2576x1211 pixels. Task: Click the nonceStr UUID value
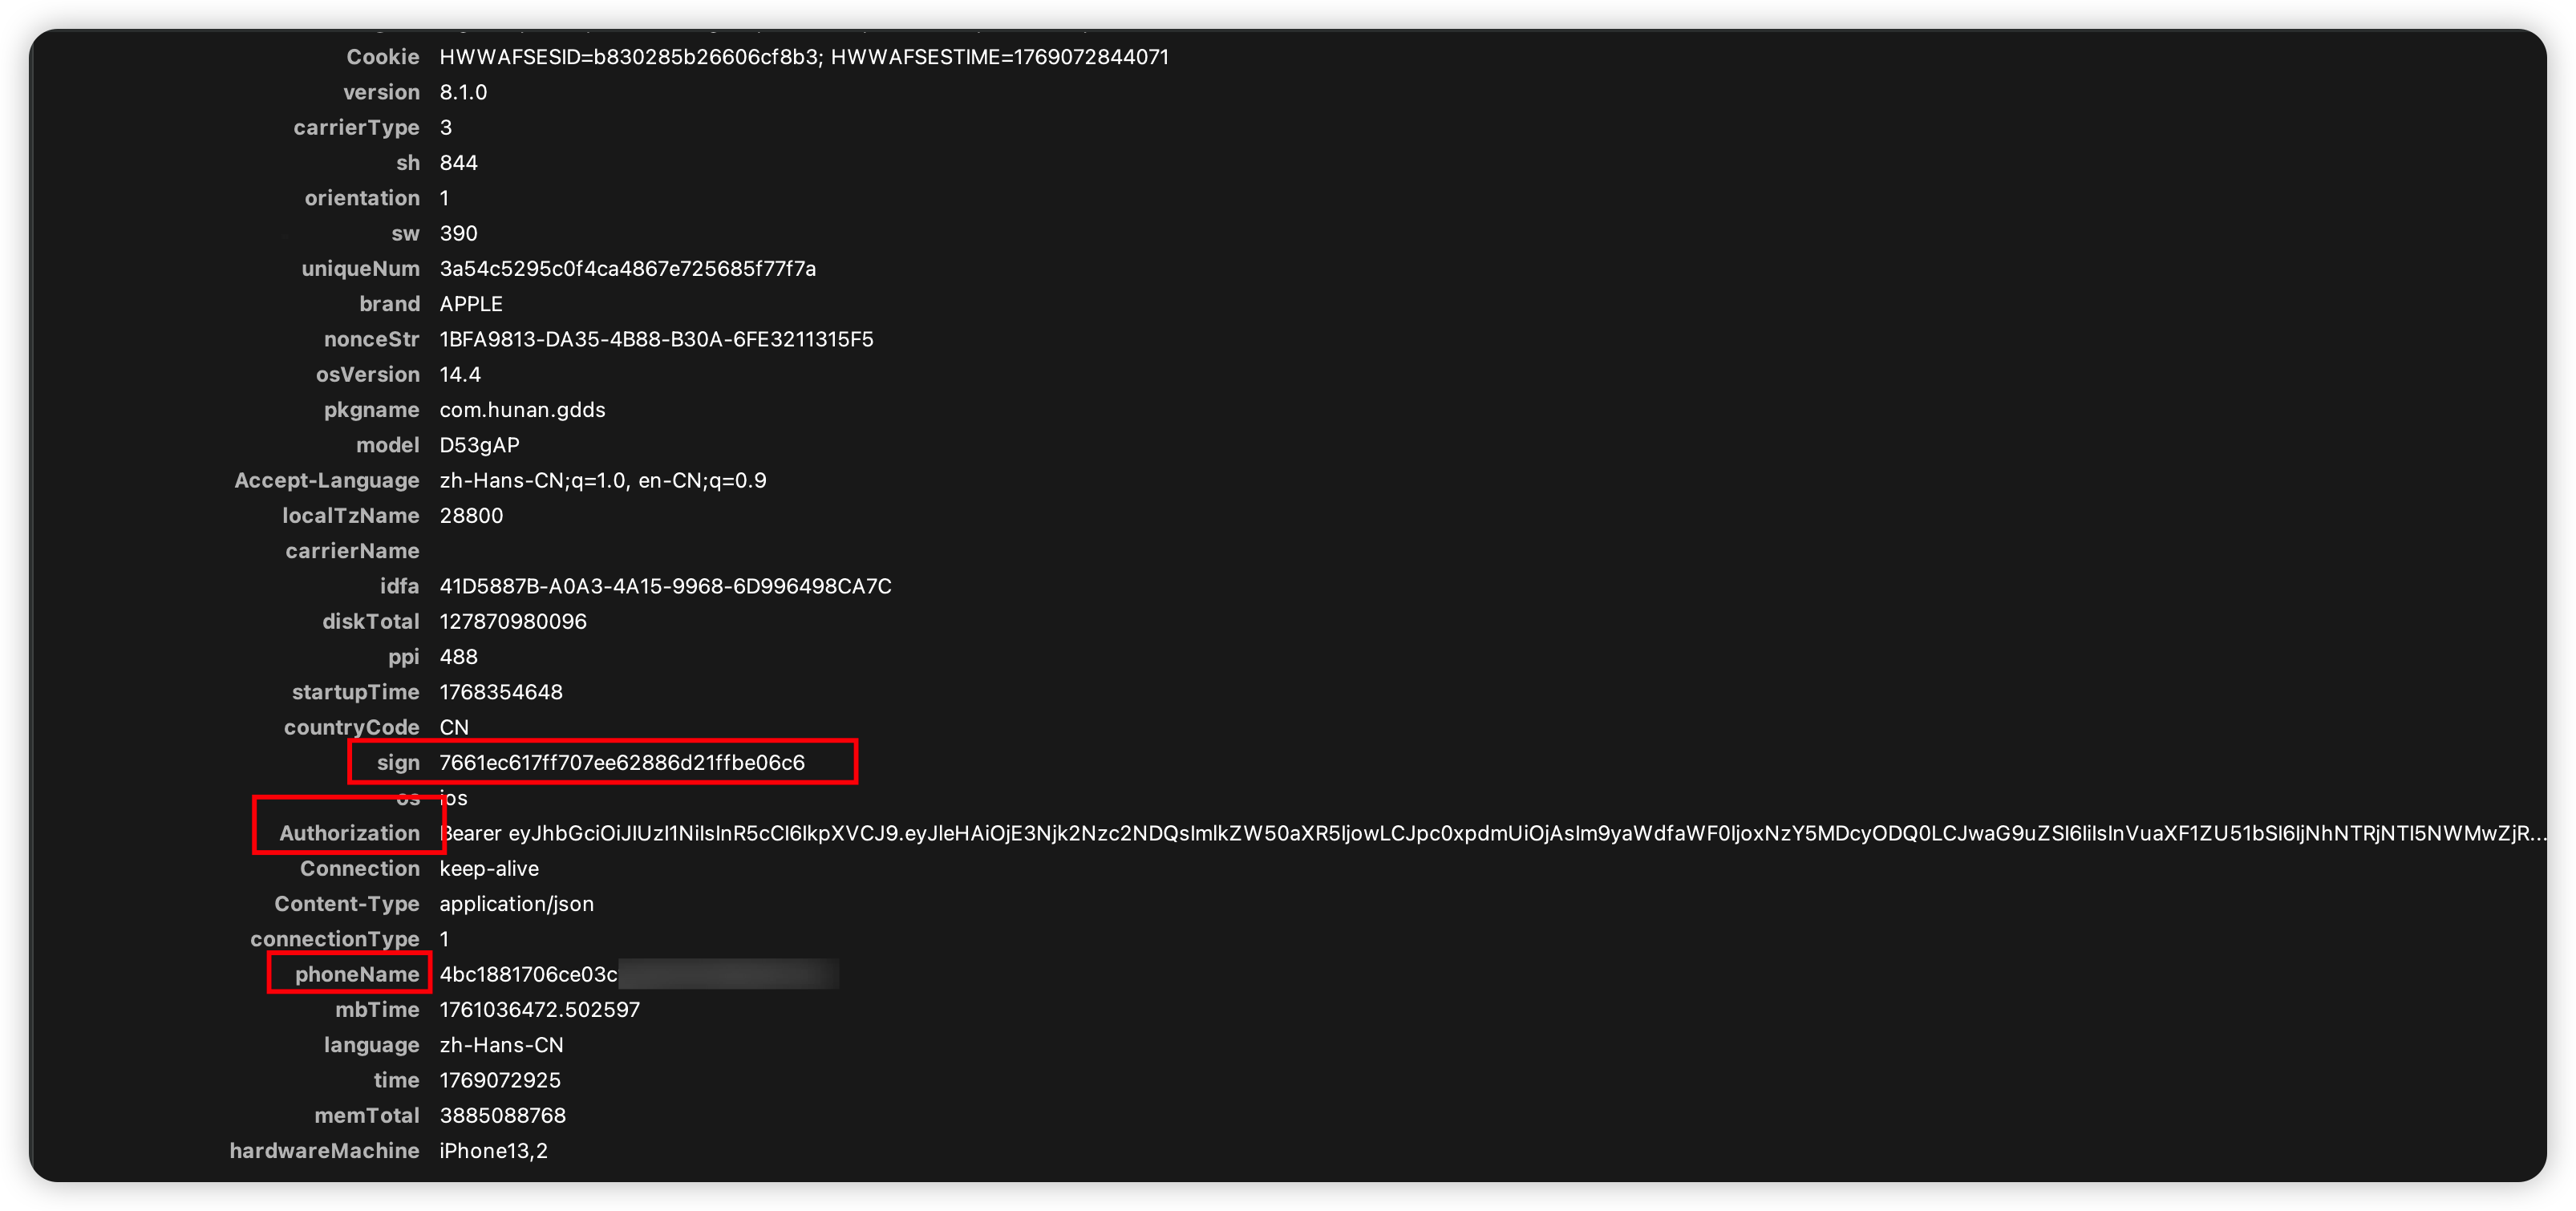point(656,339)
